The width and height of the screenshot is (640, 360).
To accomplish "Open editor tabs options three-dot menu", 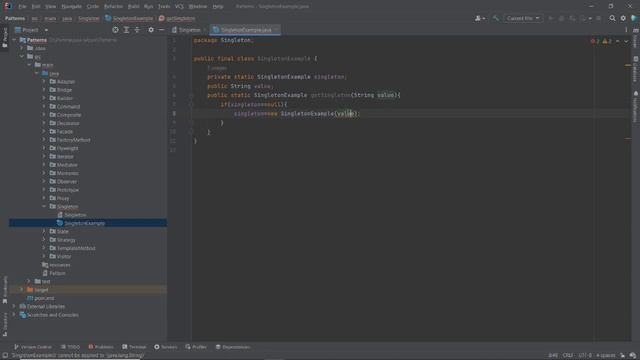I will coord(626,30).
